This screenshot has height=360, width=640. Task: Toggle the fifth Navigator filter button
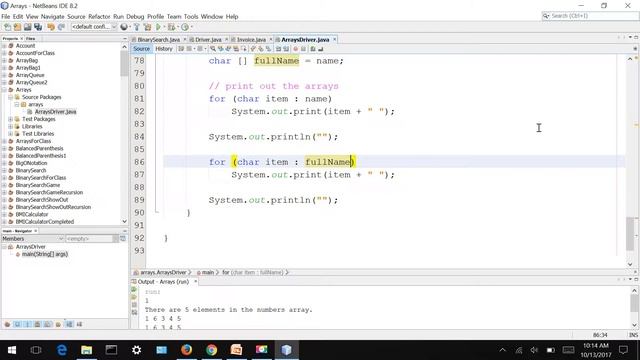point(48,324)
